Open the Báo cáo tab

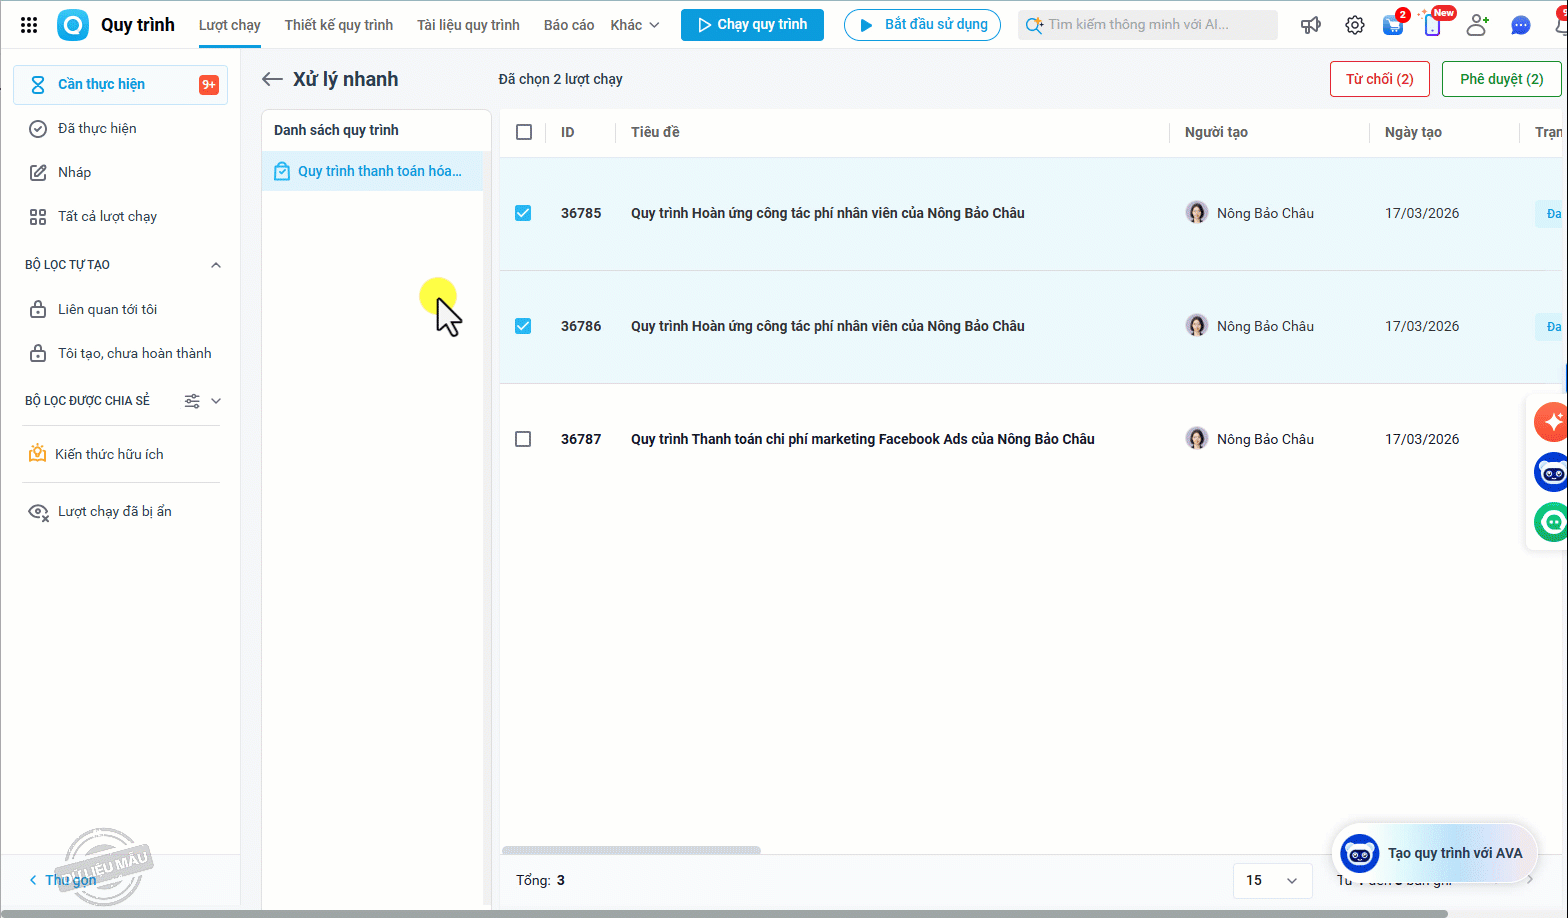(x=568, y=25)
